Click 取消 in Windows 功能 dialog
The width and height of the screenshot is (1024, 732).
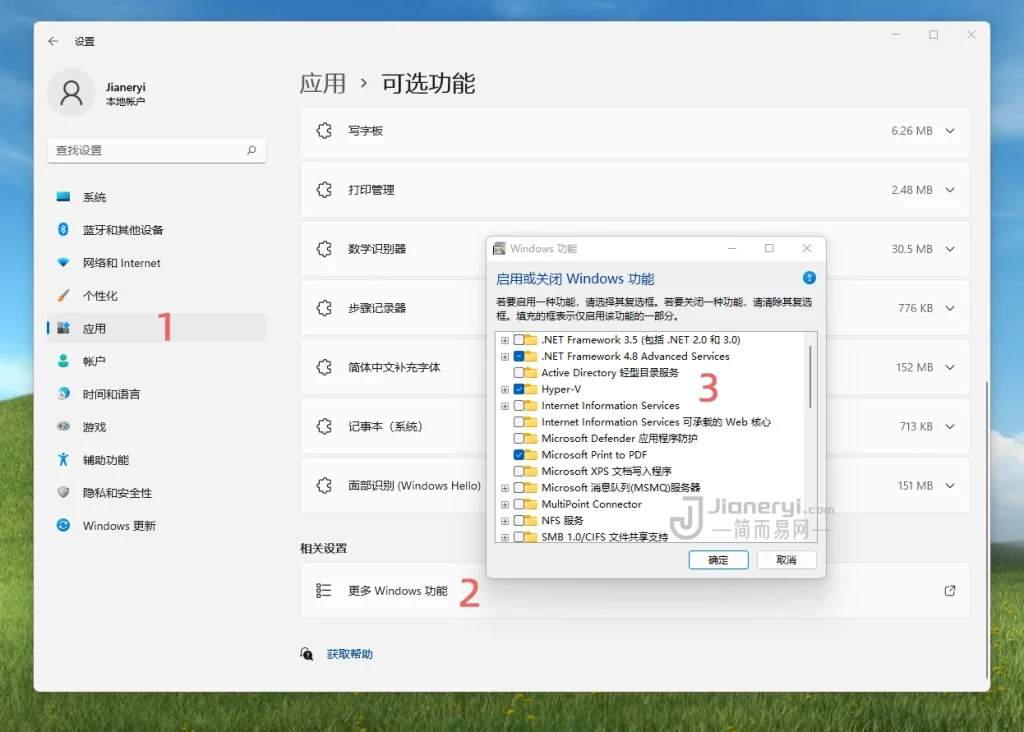tap(786, 560)
